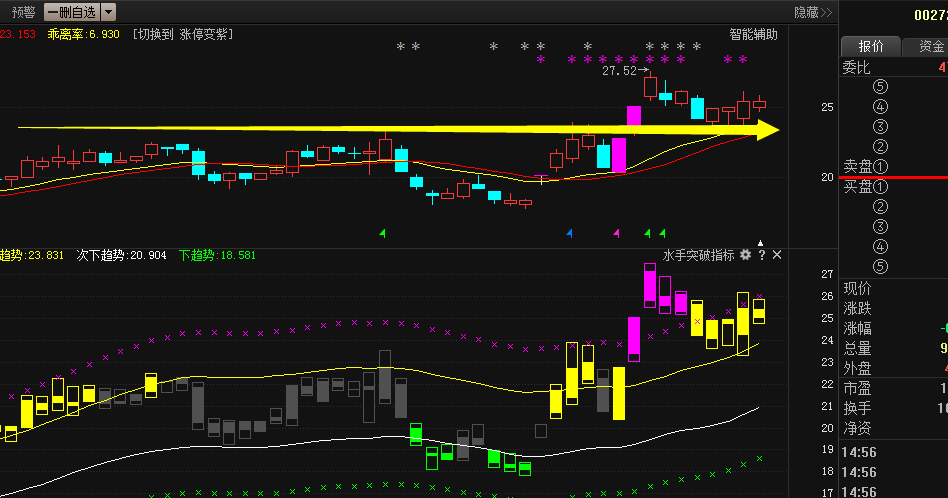This screenshot has width=948, height=498.
Task: Click the small white triangle panel resizer
Action: click(760, 243)
